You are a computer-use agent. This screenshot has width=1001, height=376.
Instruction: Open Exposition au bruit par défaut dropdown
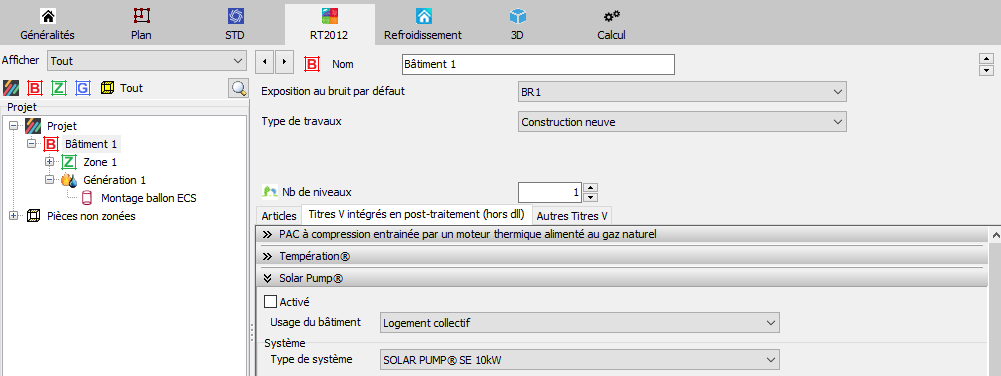pos(682,92)
